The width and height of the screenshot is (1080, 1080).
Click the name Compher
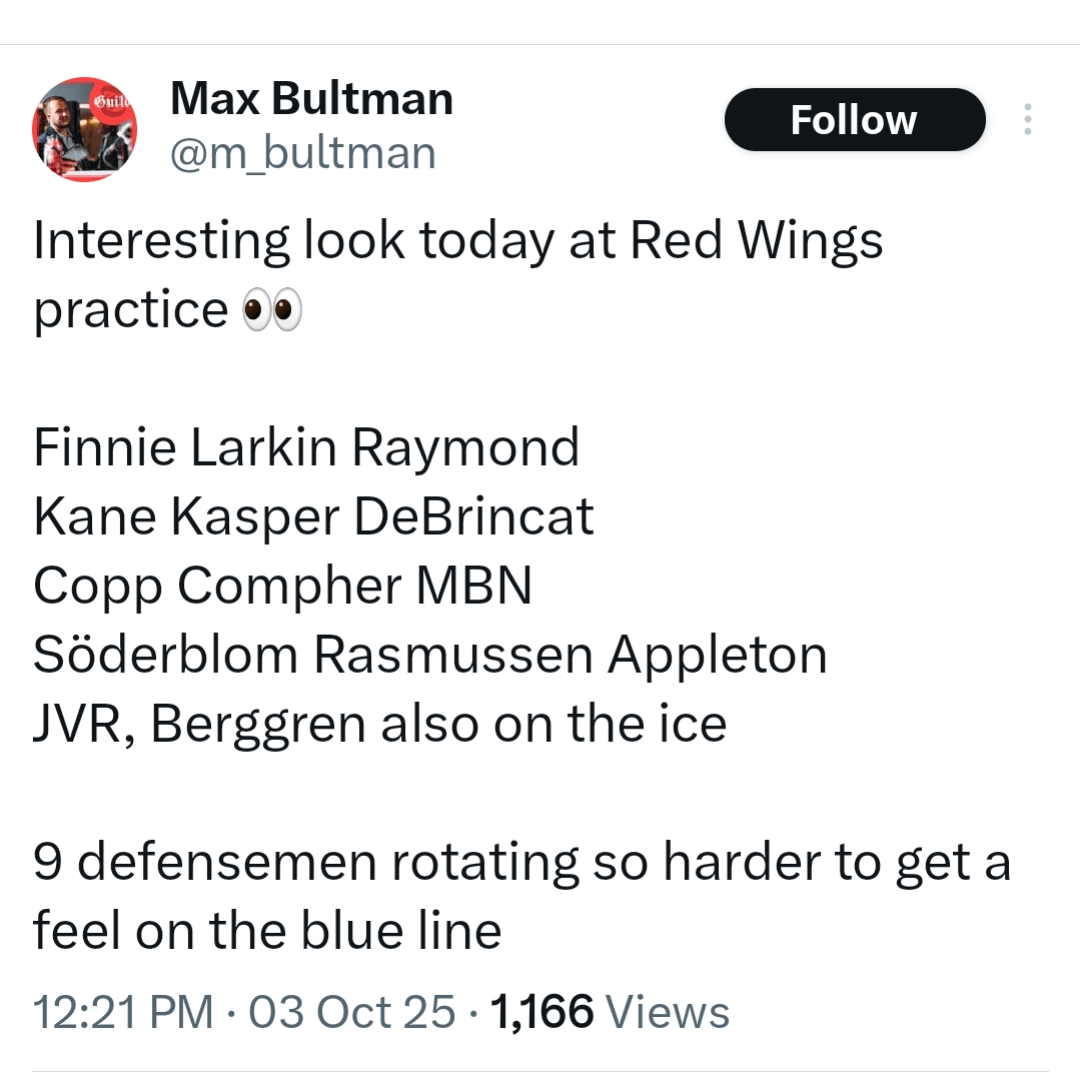coord(288,587)
